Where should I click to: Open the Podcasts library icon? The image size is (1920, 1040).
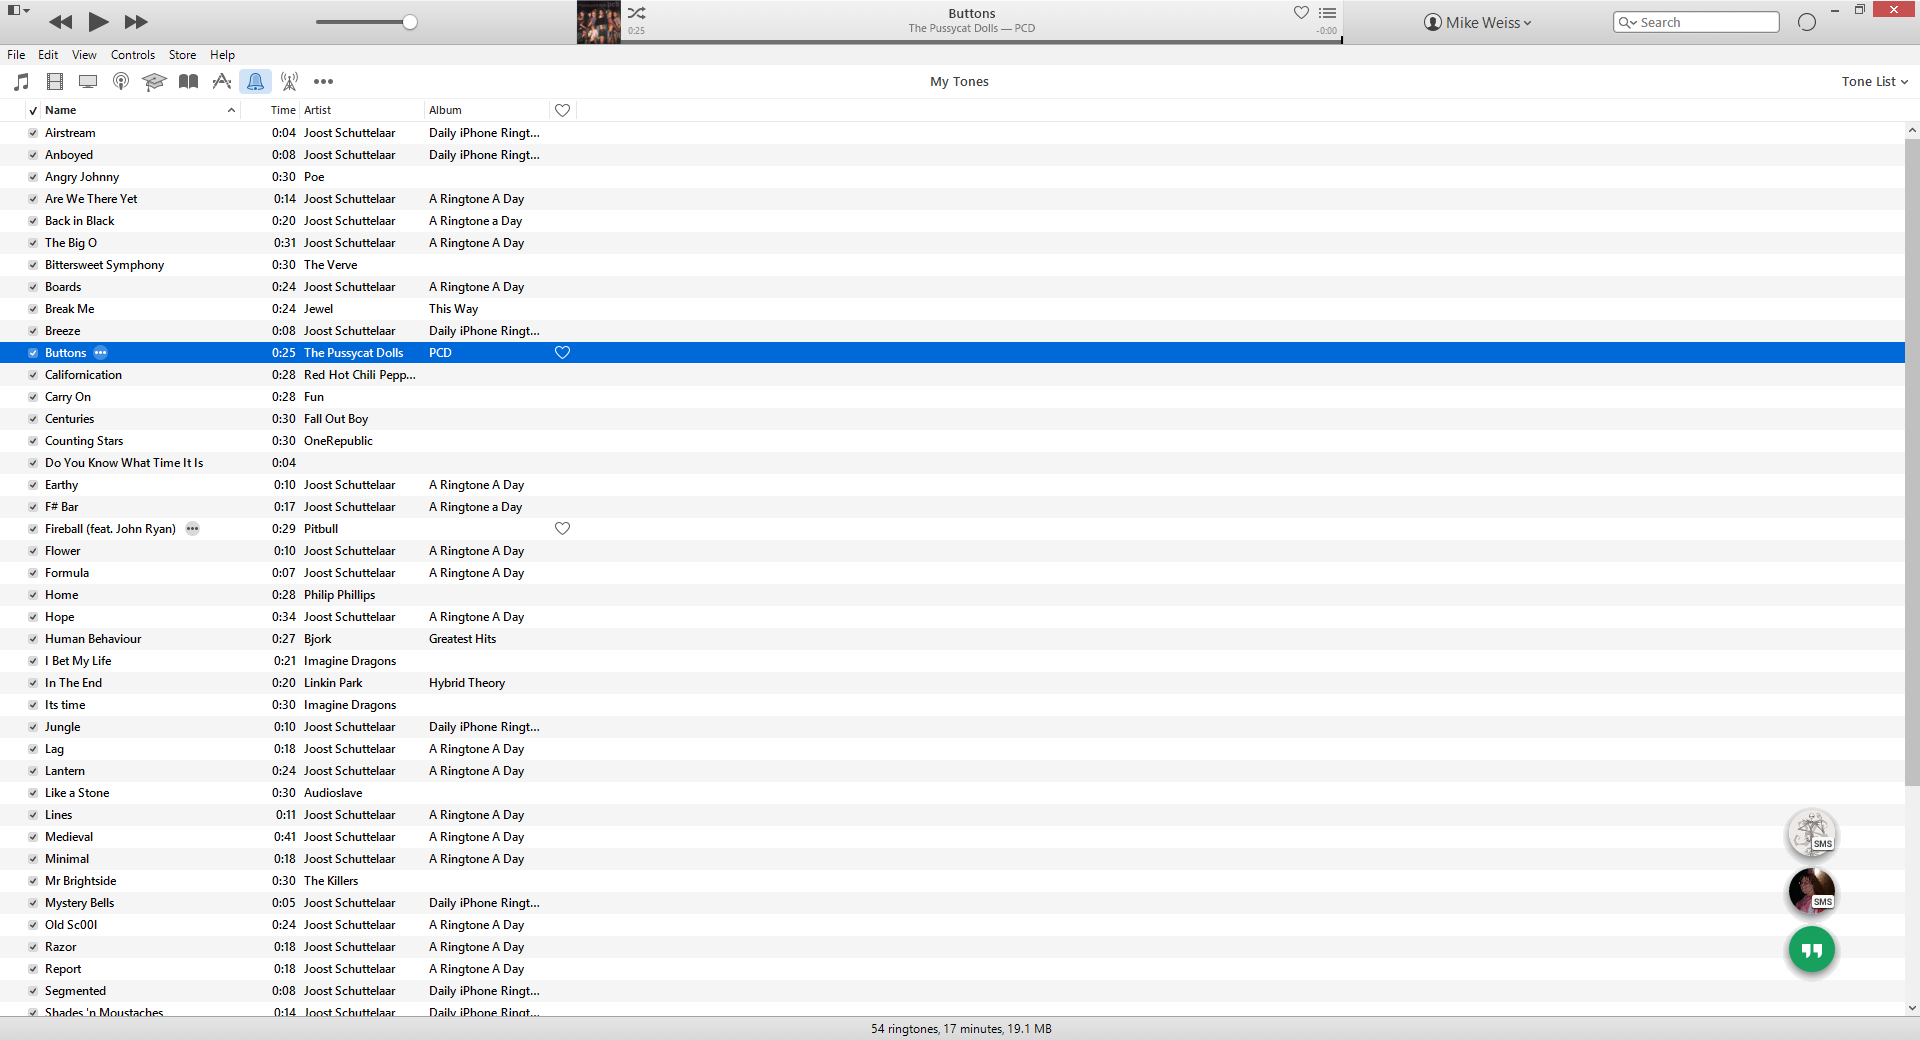pyautogui.click(x=121, y=81)
